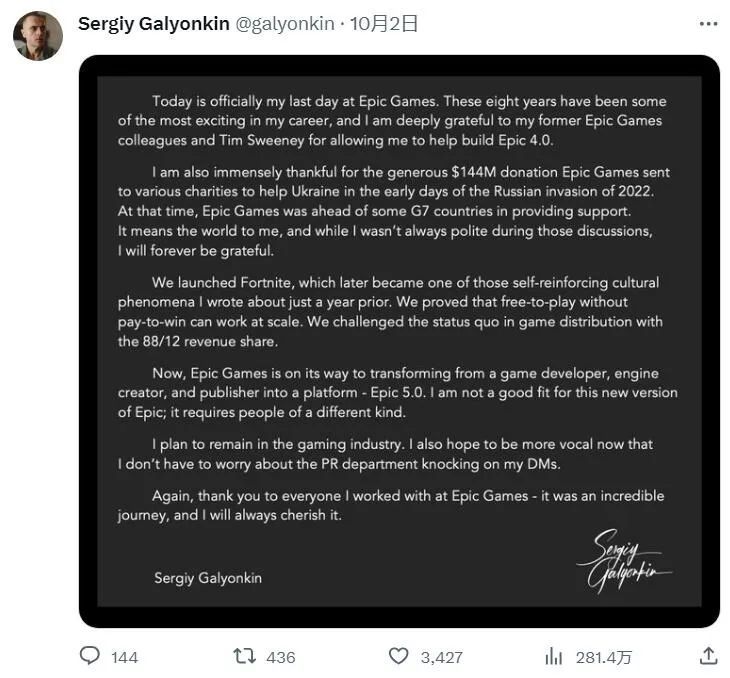This screenshot has width=730, height=678.
Task: Click the handwritten signature in the letter
Action: click(x=622, y=564)
